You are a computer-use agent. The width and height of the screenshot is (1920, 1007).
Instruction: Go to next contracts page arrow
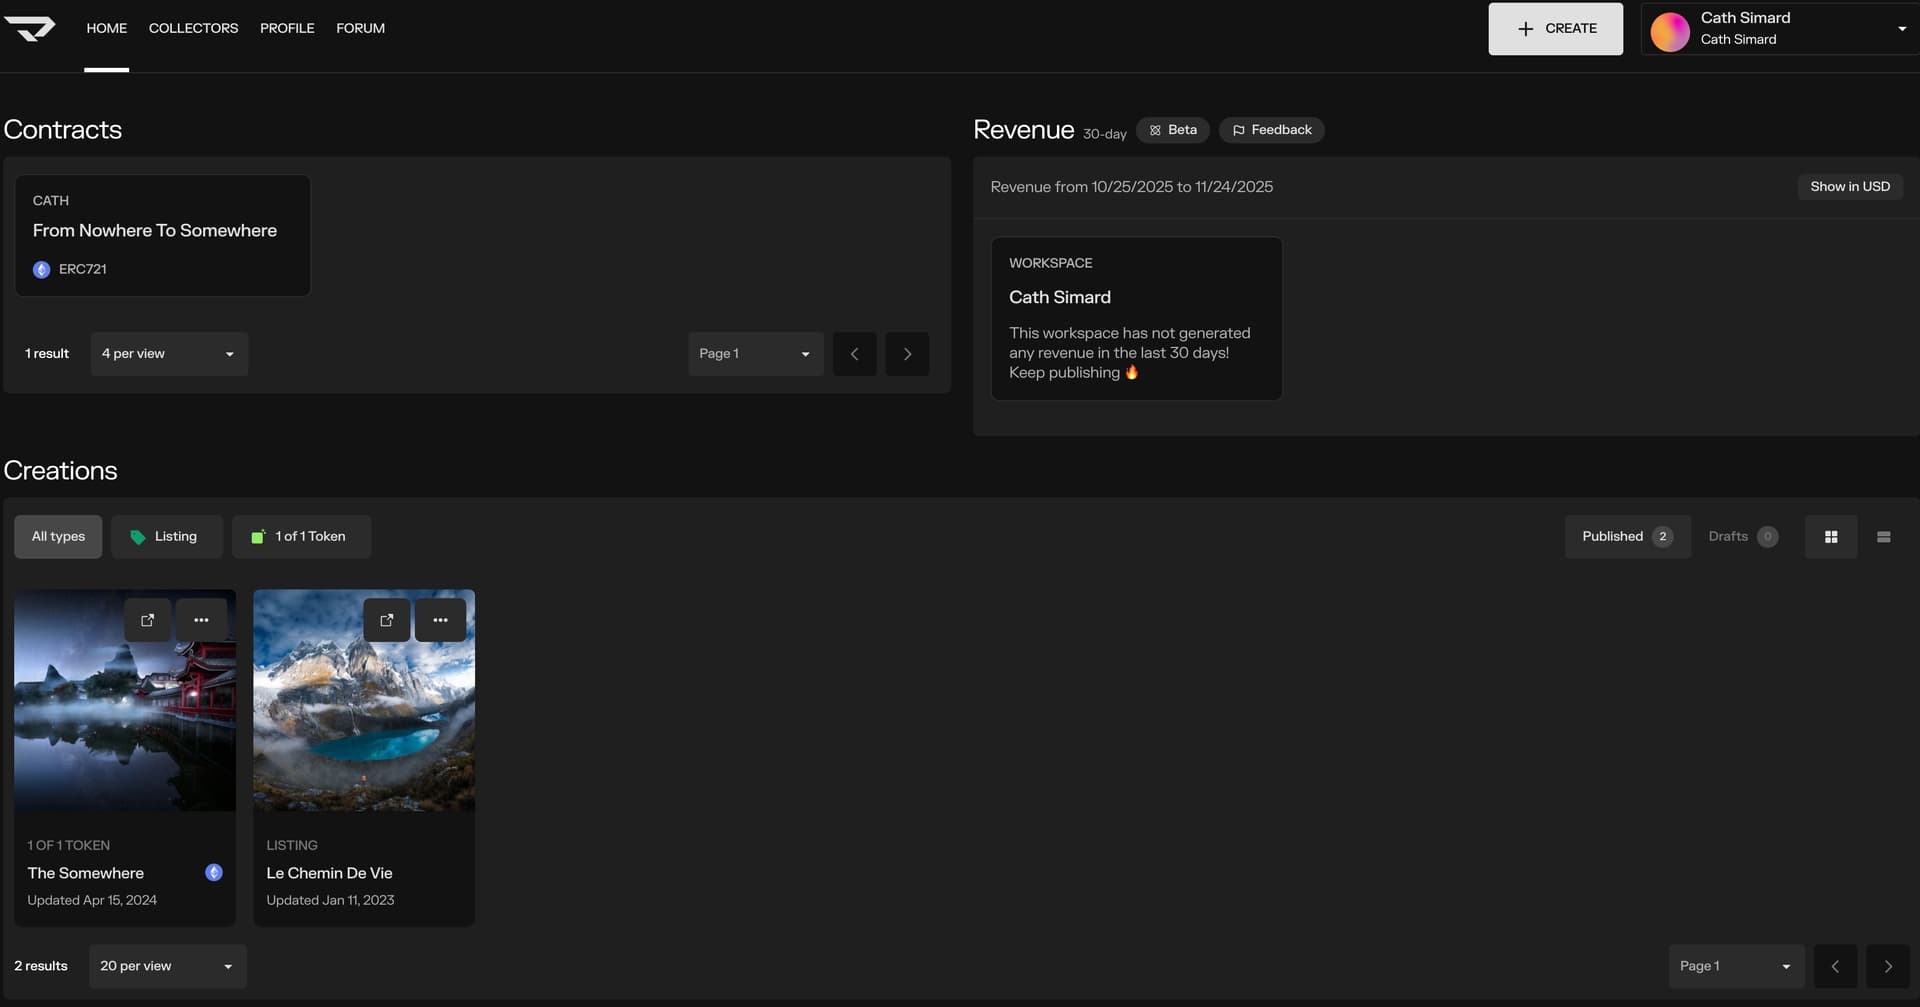click(907, 354)
